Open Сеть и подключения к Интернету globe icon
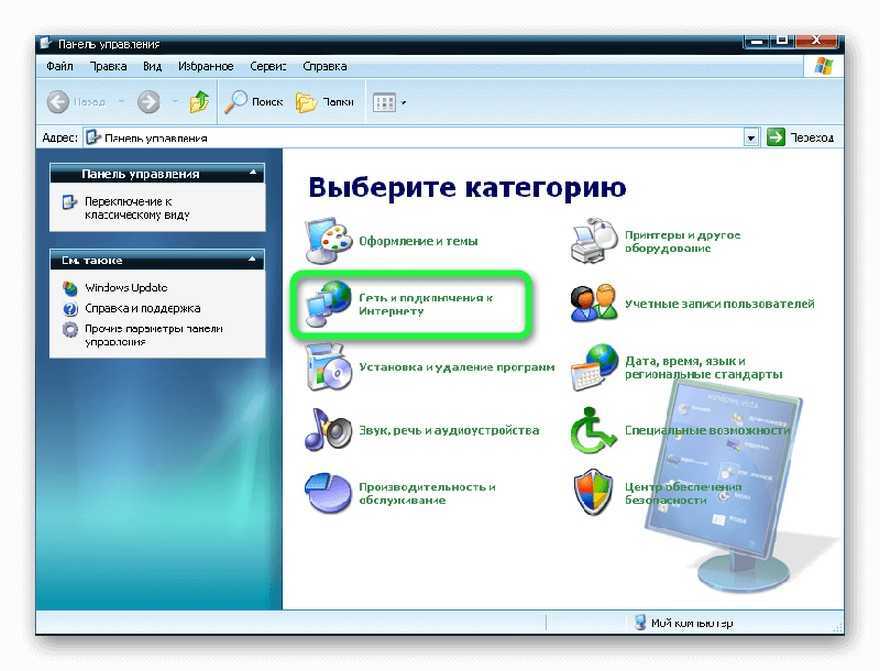Viewport: 880px width, 671px height. (329, 304)
